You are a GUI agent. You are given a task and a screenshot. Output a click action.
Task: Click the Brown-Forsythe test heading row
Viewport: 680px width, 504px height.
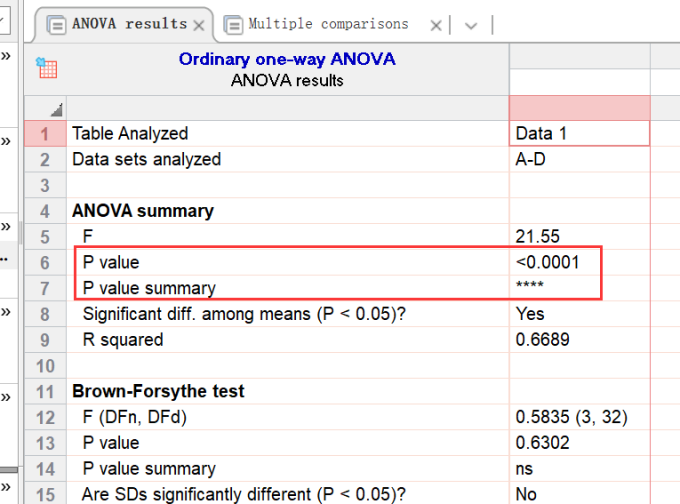[158, 391]
